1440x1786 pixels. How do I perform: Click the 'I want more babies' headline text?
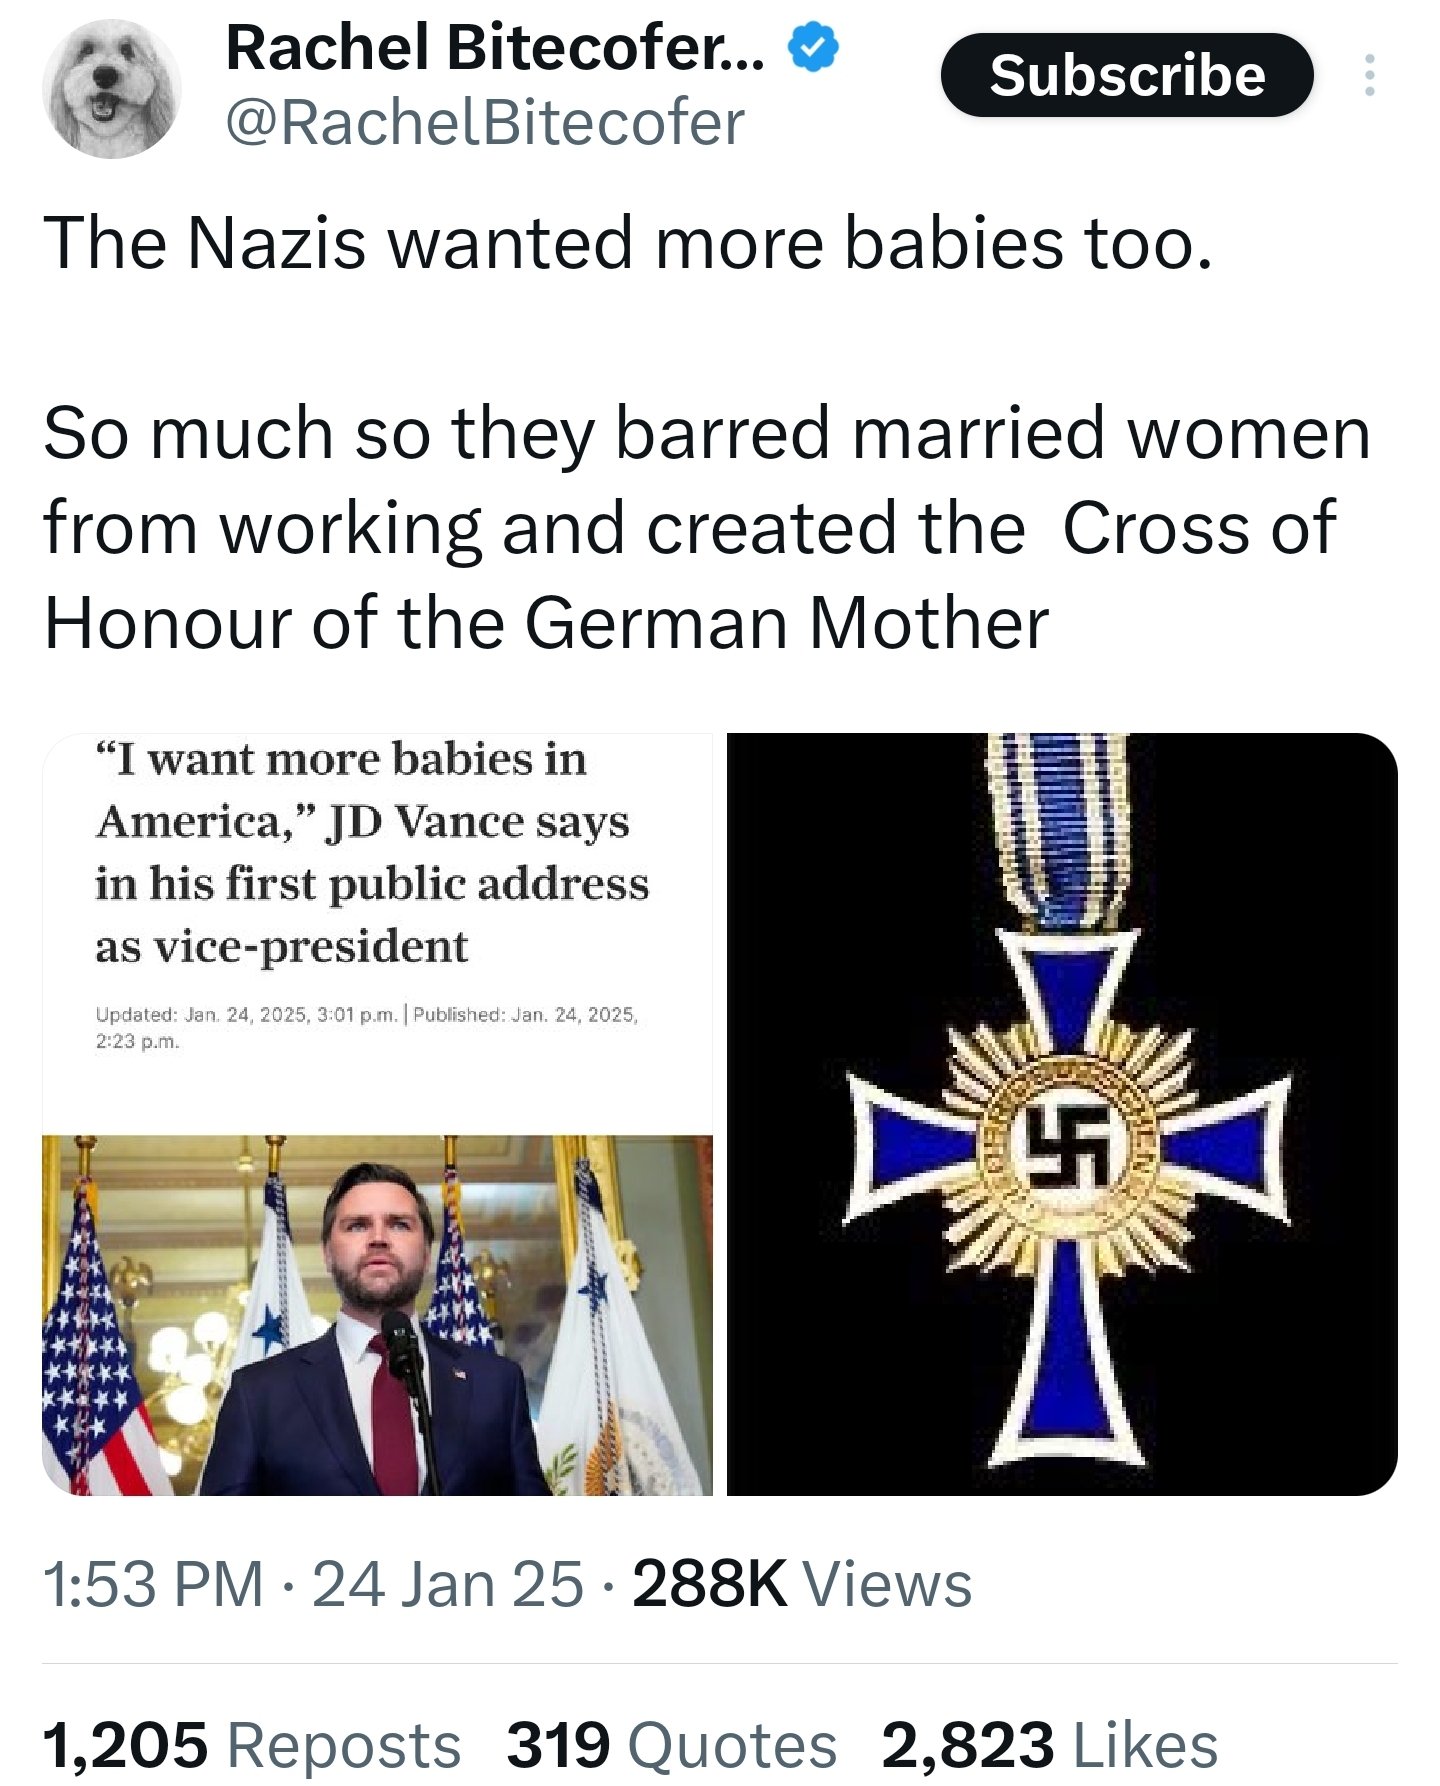tap(372, 852)
